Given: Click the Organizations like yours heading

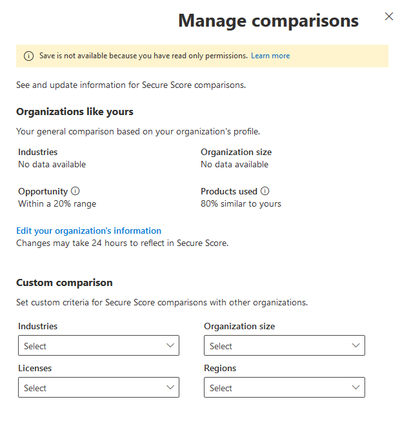Looking at the screenshot, I should [75, 112].
